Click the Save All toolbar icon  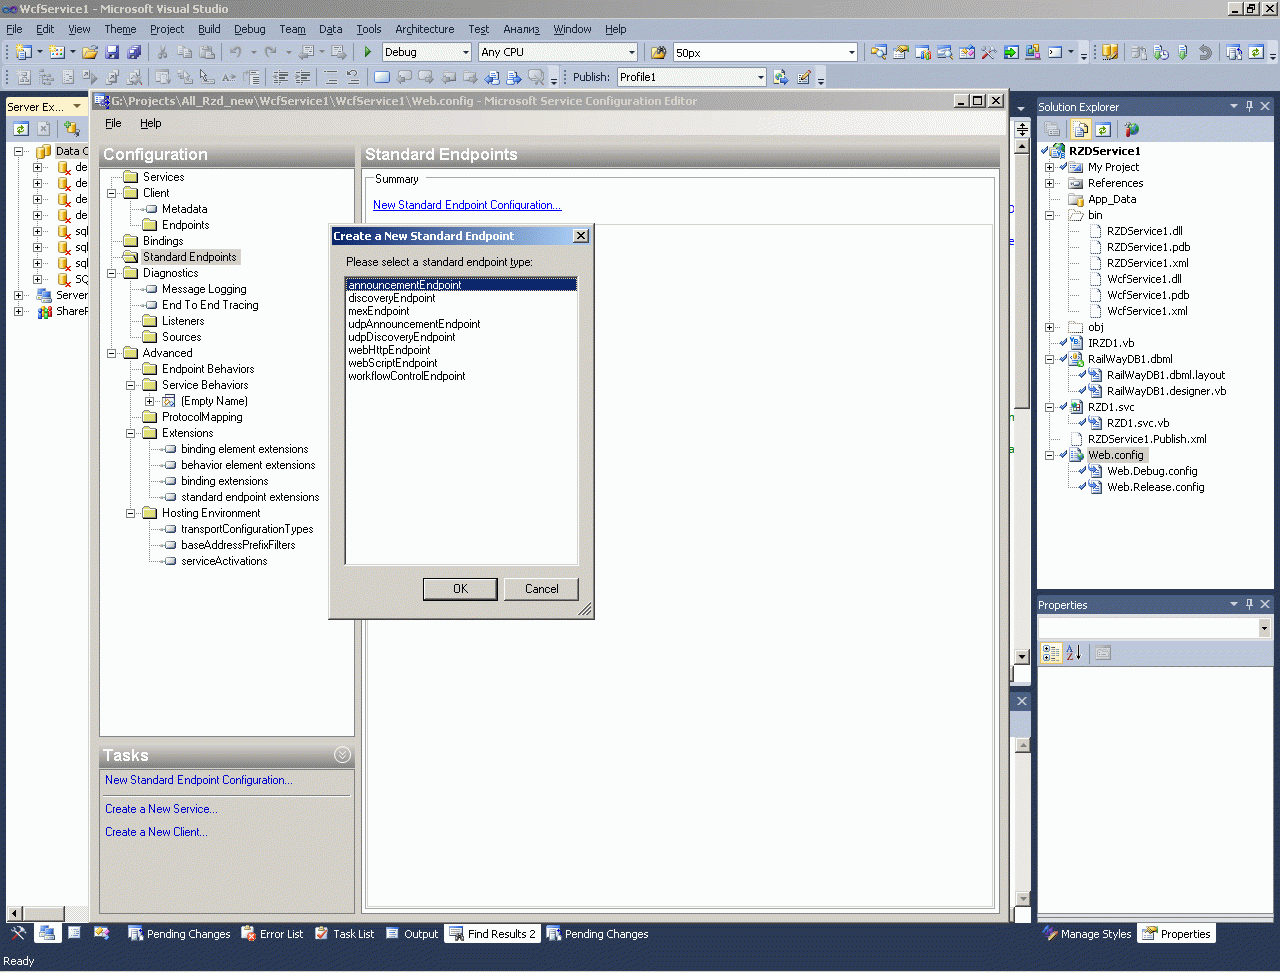[133, 52]
